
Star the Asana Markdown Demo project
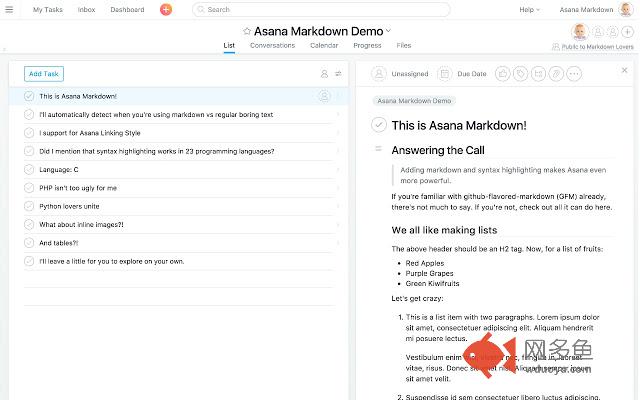pos(247,31)
